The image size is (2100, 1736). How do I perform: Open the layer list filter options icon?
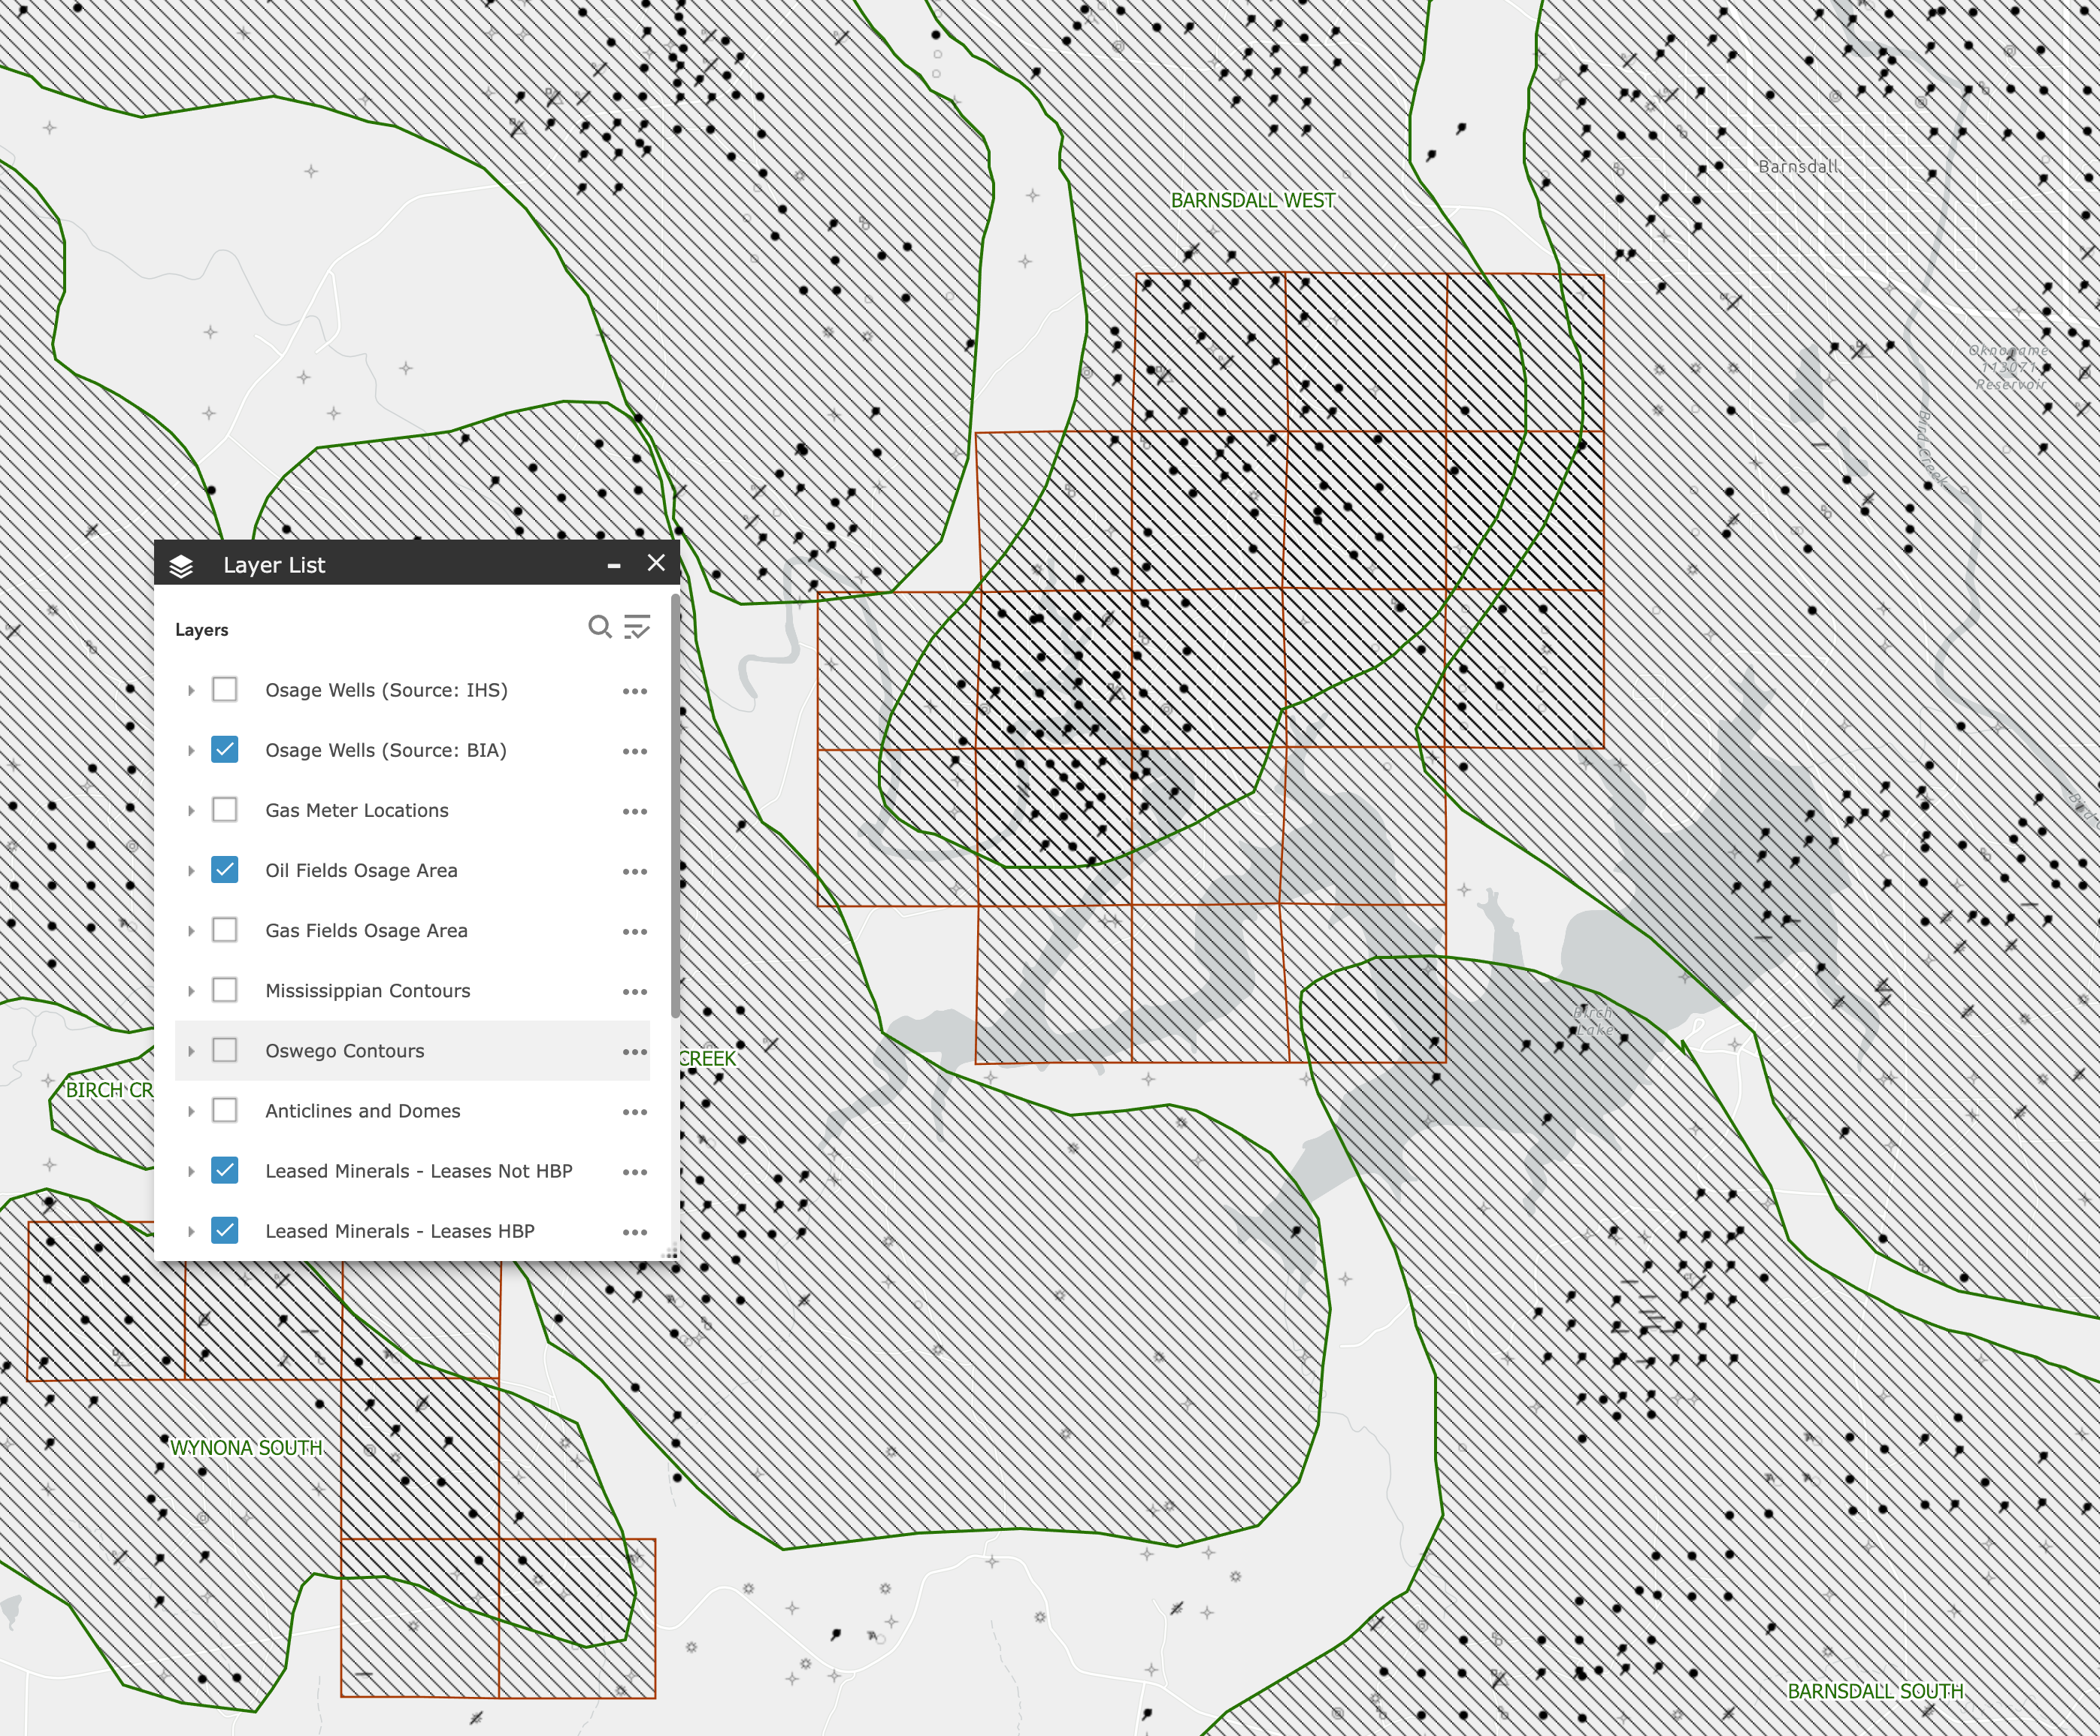[x=637, y=627]
